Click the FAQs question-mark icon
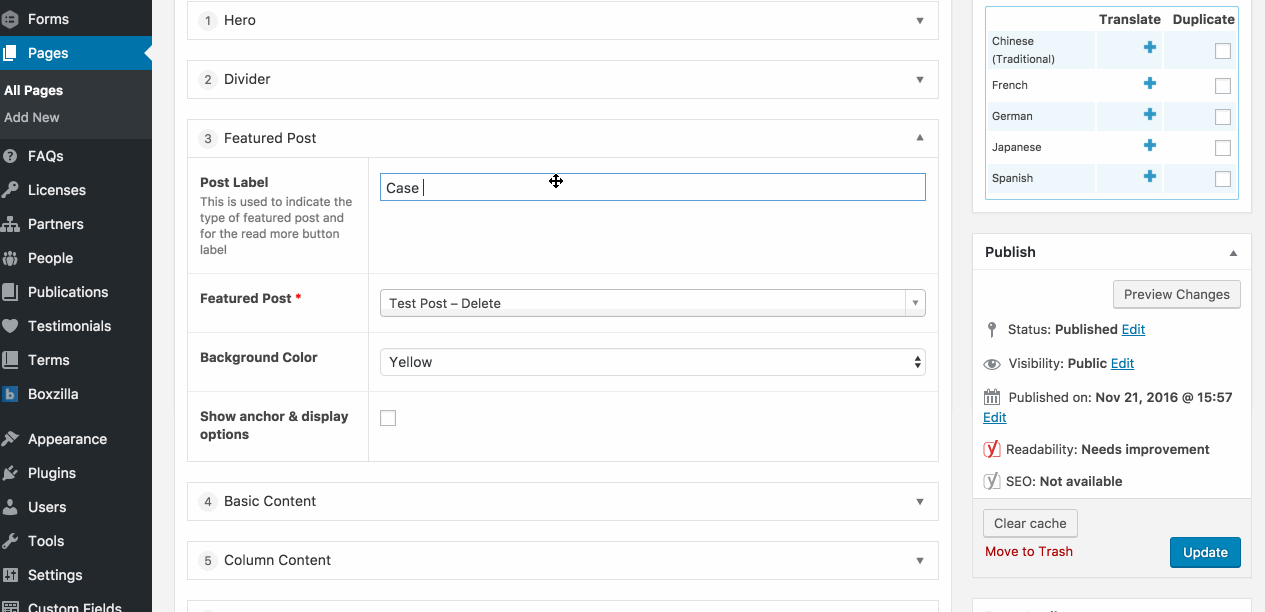Image resolution: width=1265 pixels, height=612 pixels. pos(10,156)
